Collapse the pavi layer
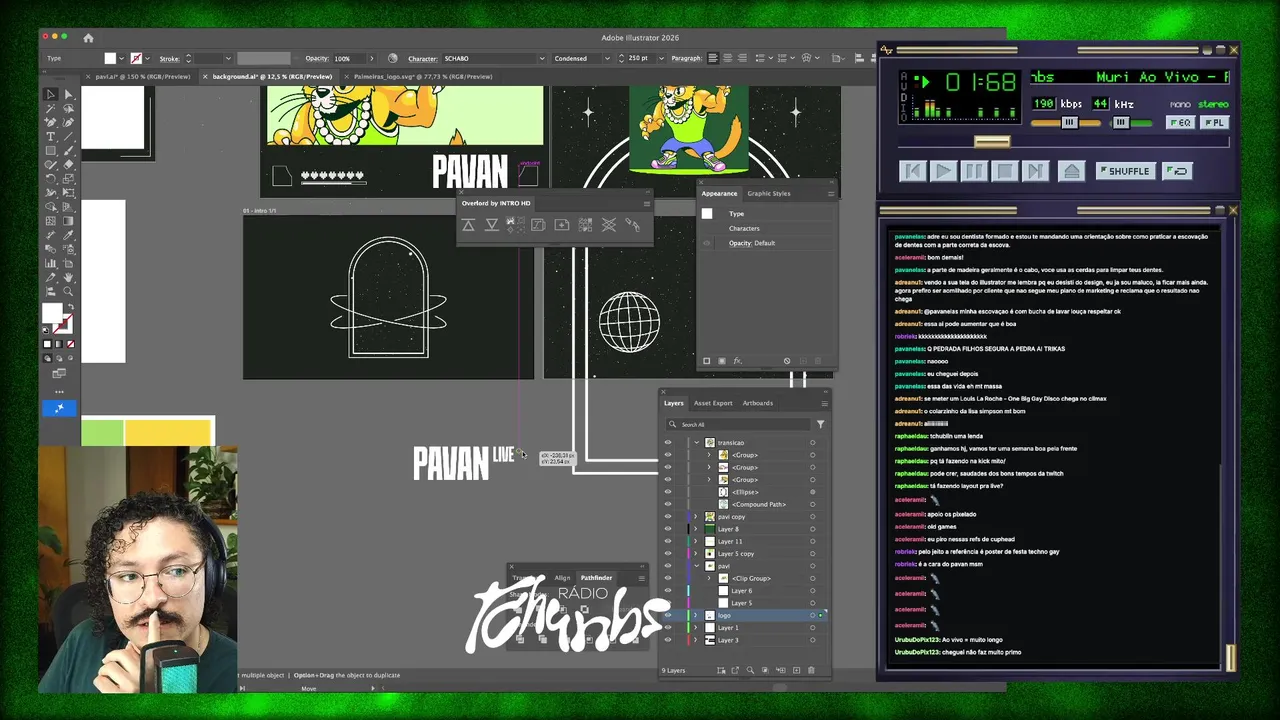Screen dimensions: 1280x720 697,566
